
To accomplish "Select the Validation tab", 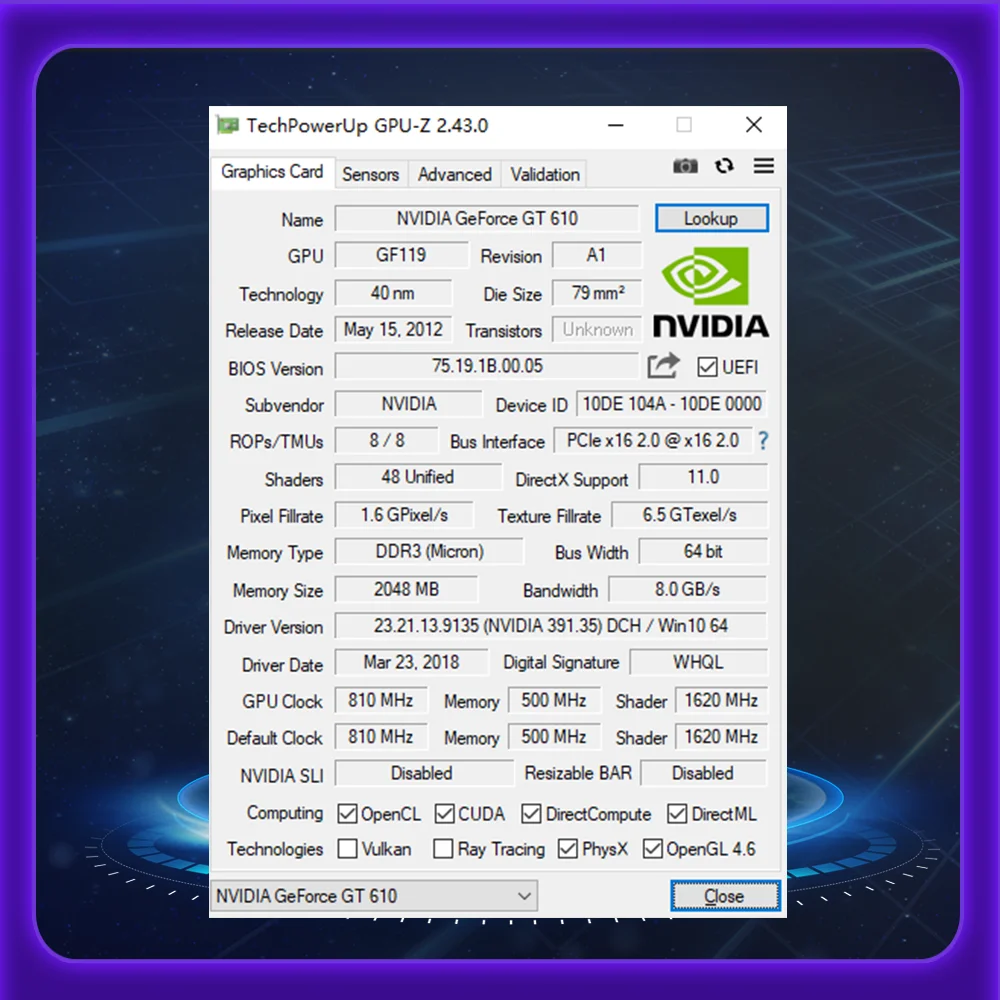I will click(x=545, y=174).
